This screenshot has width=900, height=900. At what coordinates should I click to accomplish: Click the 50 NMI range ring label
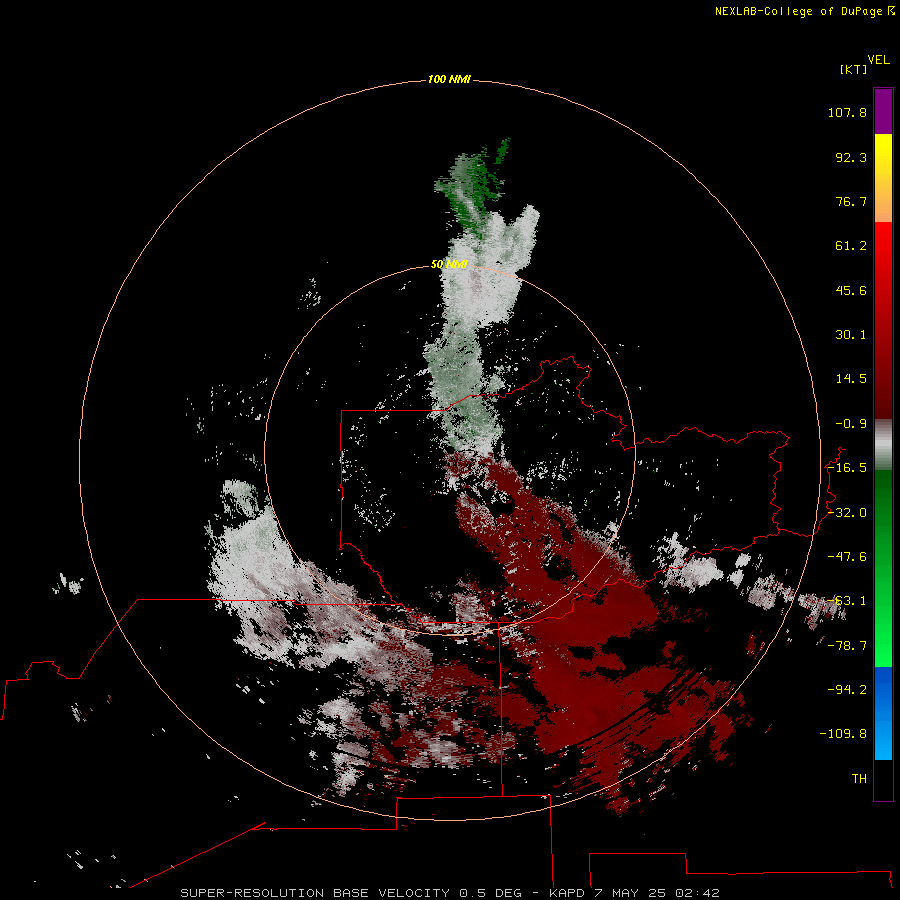point(449,264)
